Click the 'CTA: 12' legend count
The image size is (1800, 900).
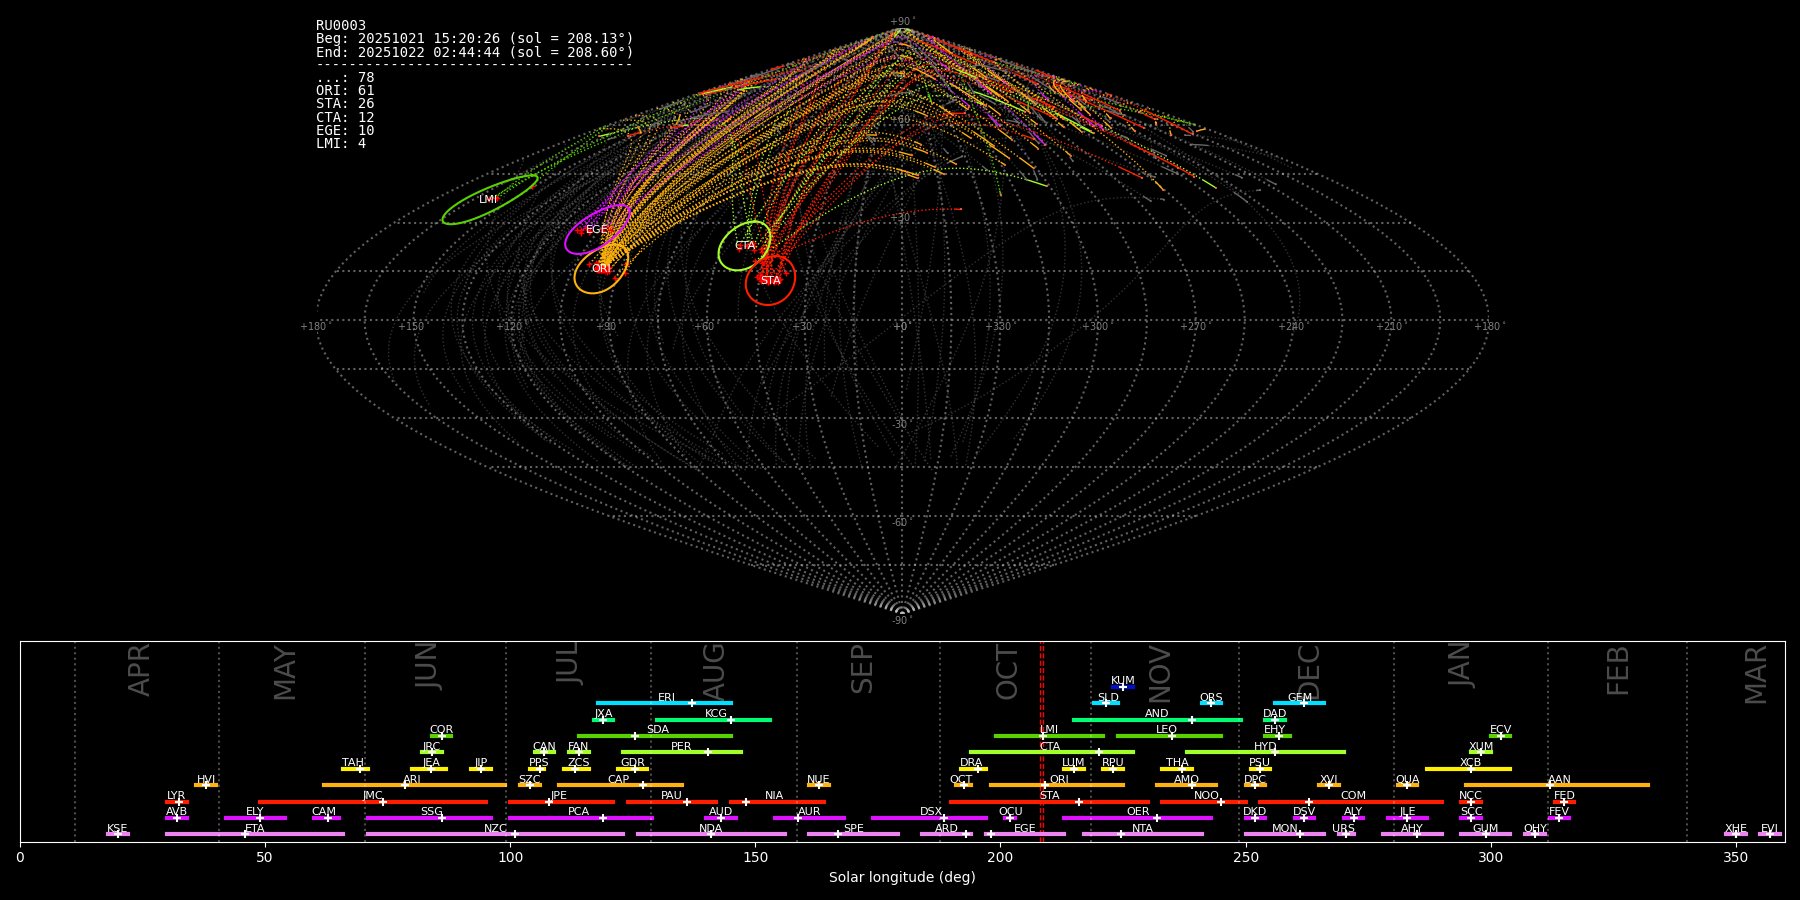tap(345, 117)
